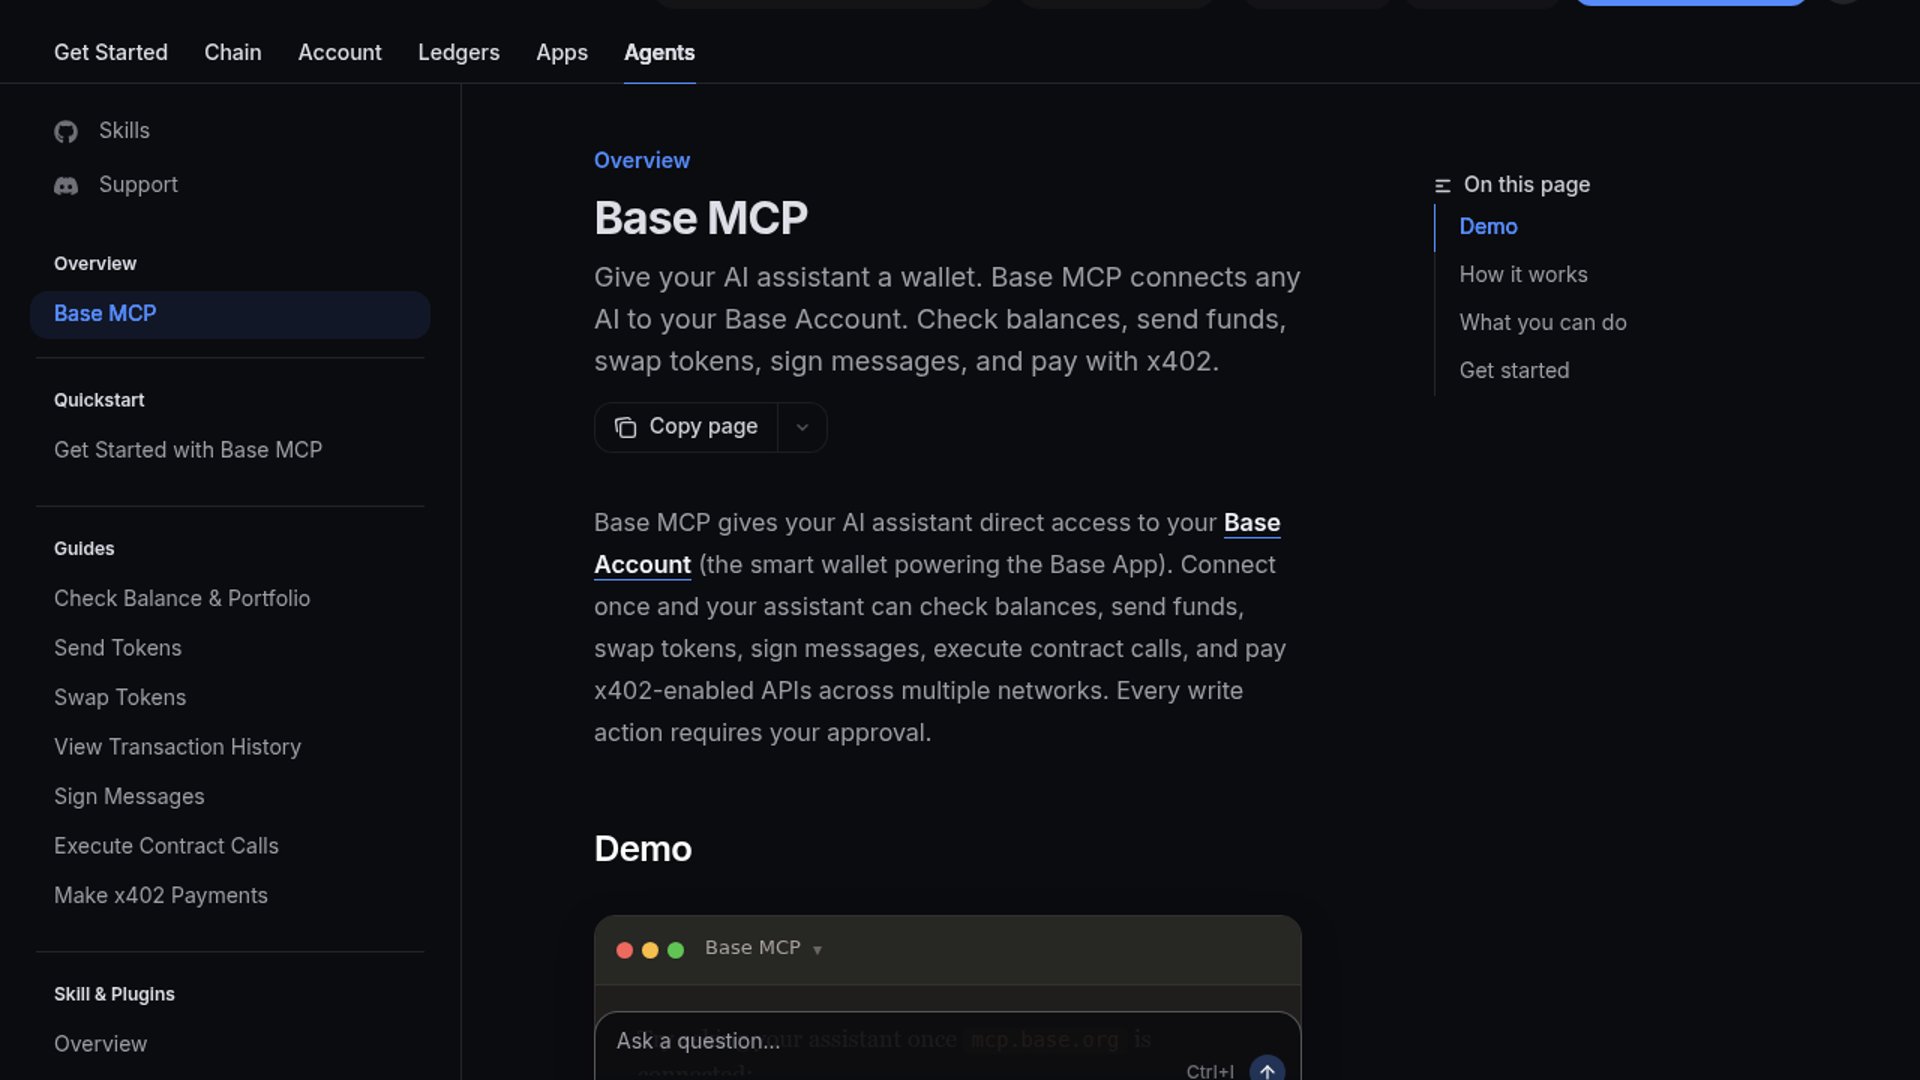Screen dimensions: 1920x1080
Task: Select Base MCP in sidebar
Action: [230, 314]
